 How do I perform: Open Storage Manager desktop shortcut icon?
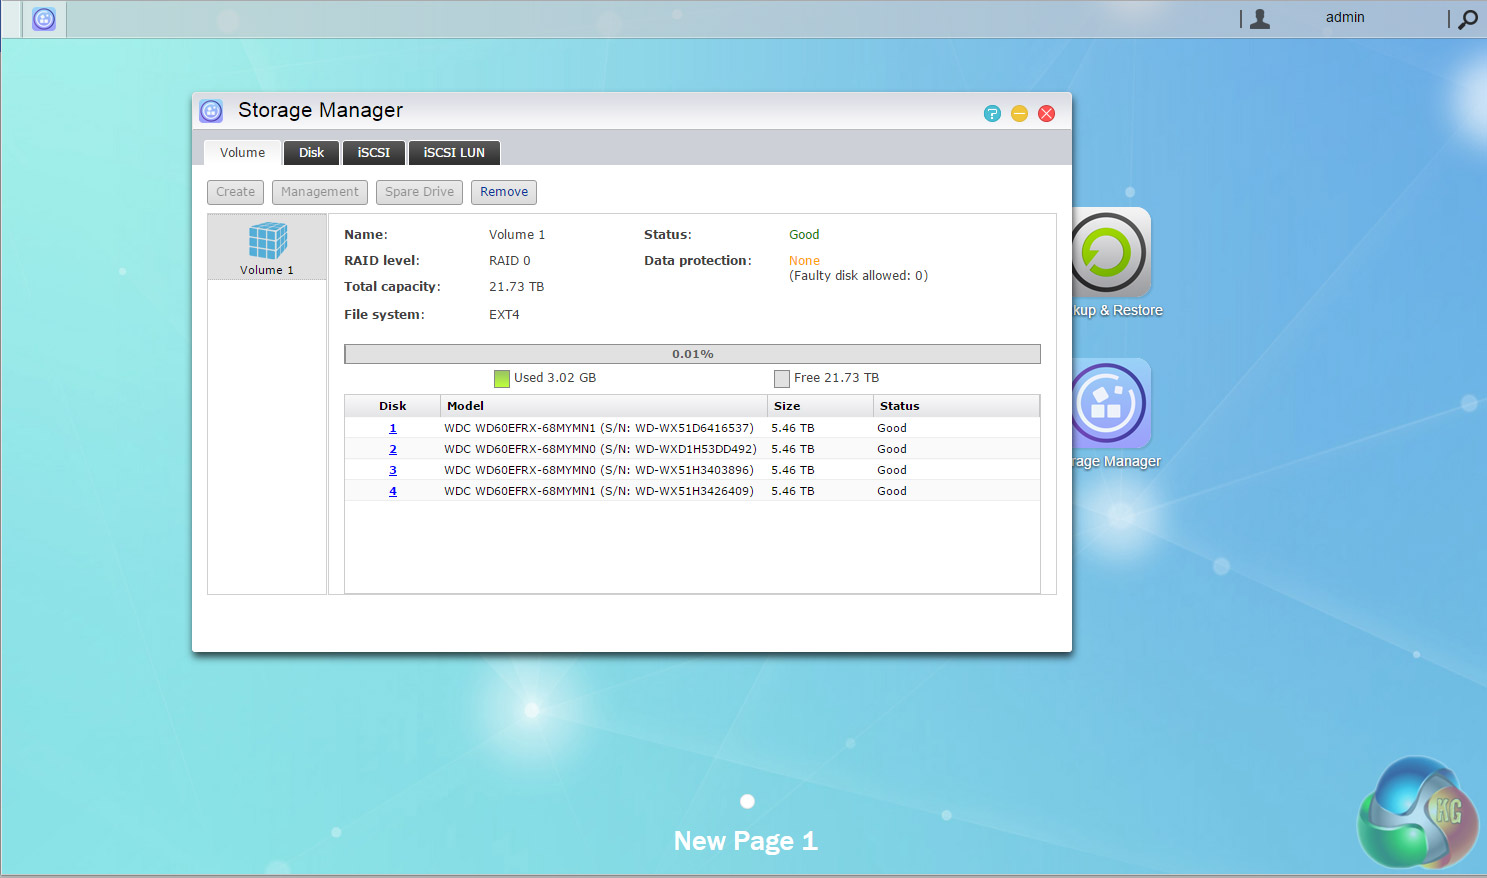point(1111,404)
